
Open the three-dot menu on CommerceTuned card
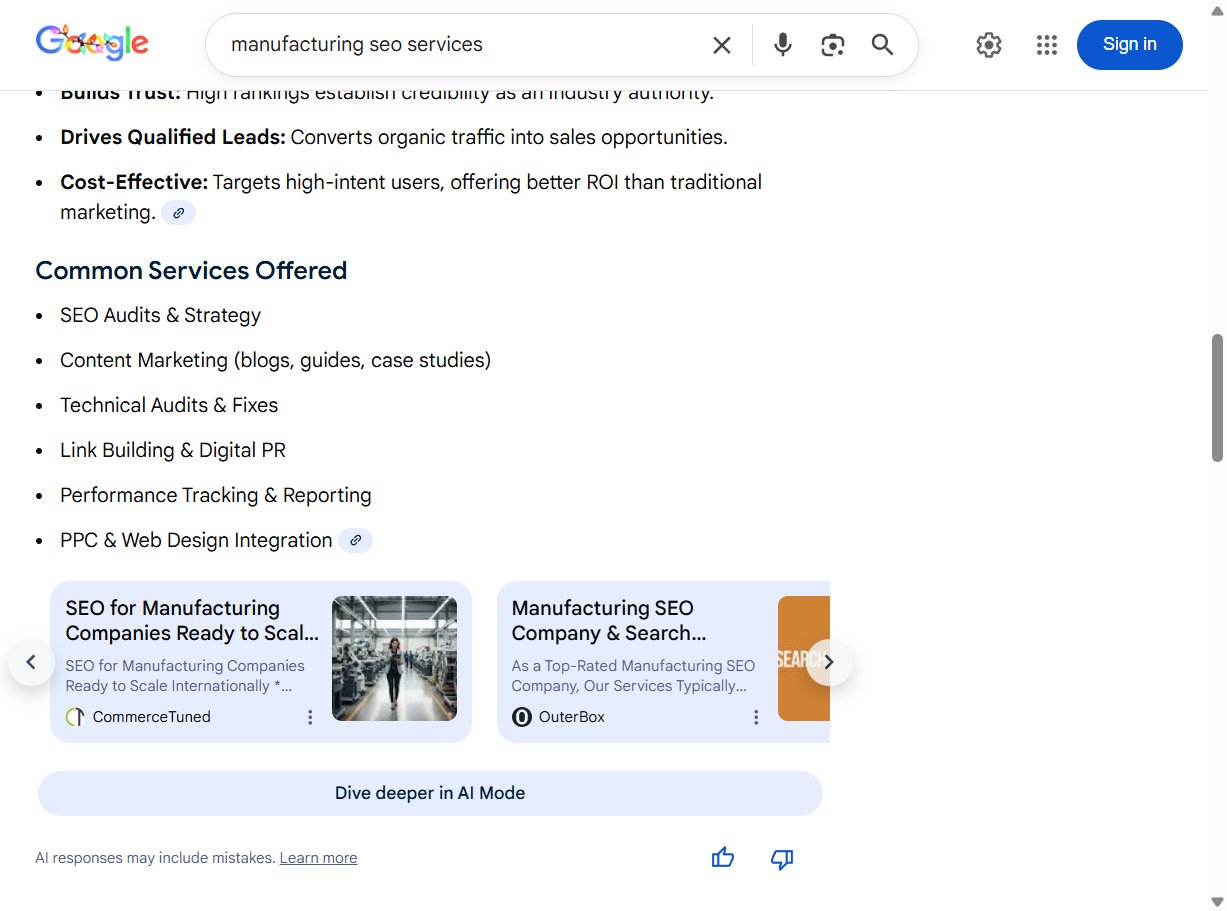point(309,716)
